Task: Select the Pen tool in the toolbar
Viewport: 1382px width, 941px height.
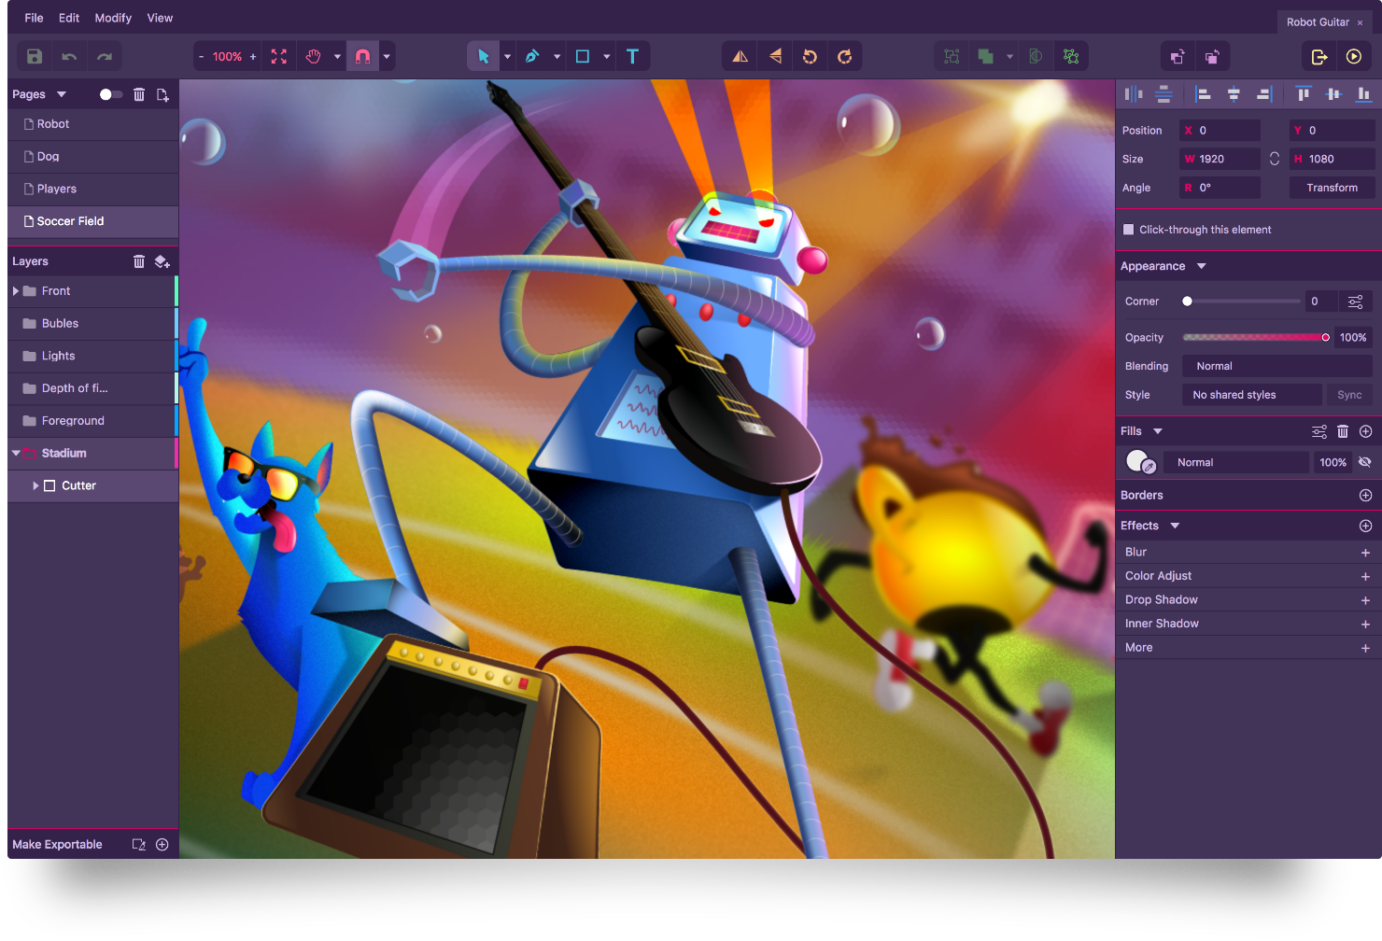Action: [533, 56]
